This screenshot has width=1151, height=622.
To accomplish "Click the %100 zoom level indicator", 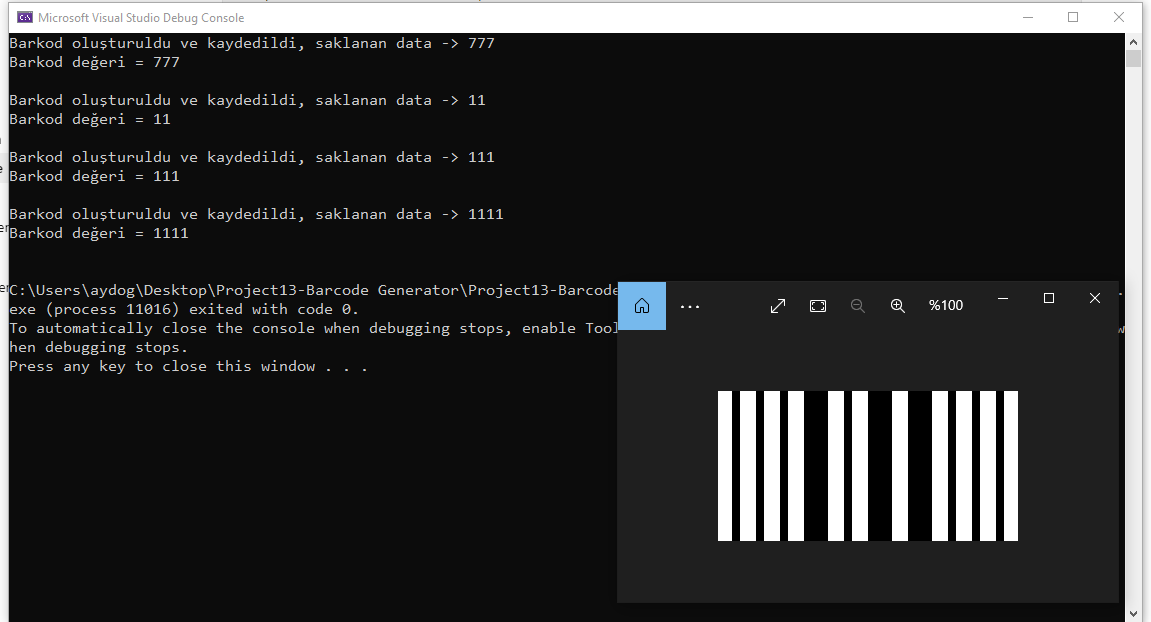I will tap(945, 306).
